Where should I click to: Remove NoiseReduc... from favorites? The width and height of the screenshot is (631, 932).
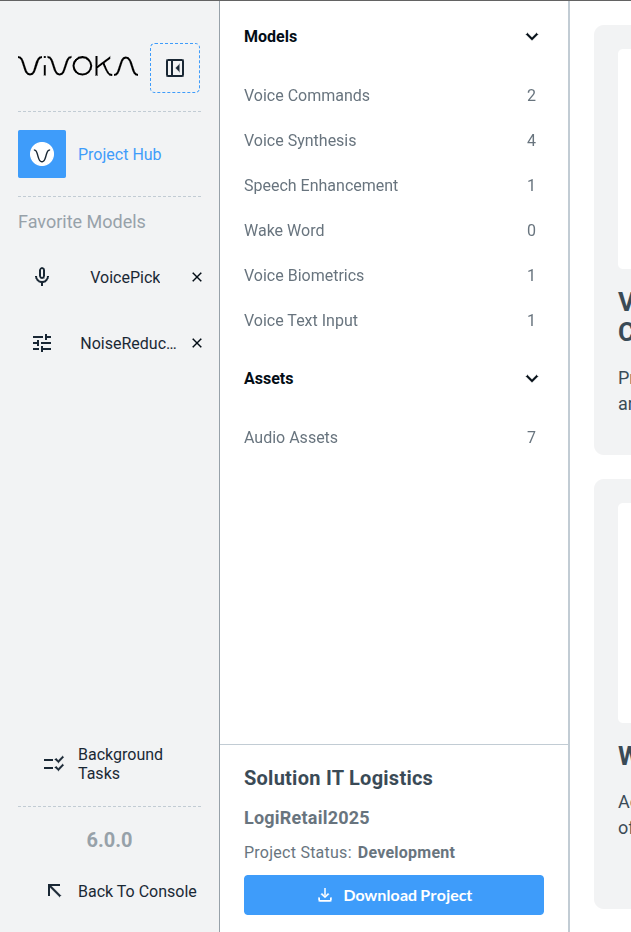(197, 343)
